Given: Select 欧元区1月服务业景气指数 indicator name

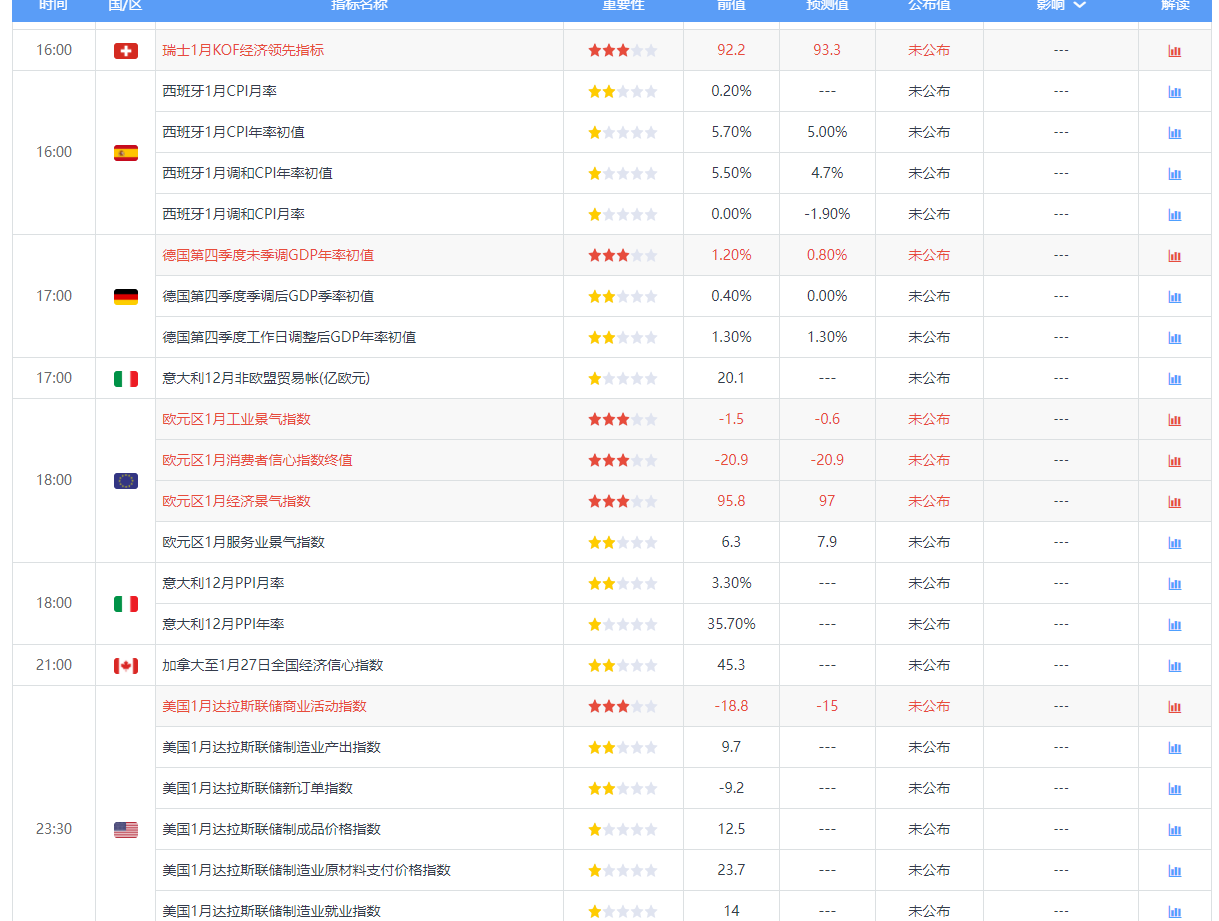Looking at the screenshot, I should coord(243,542).
